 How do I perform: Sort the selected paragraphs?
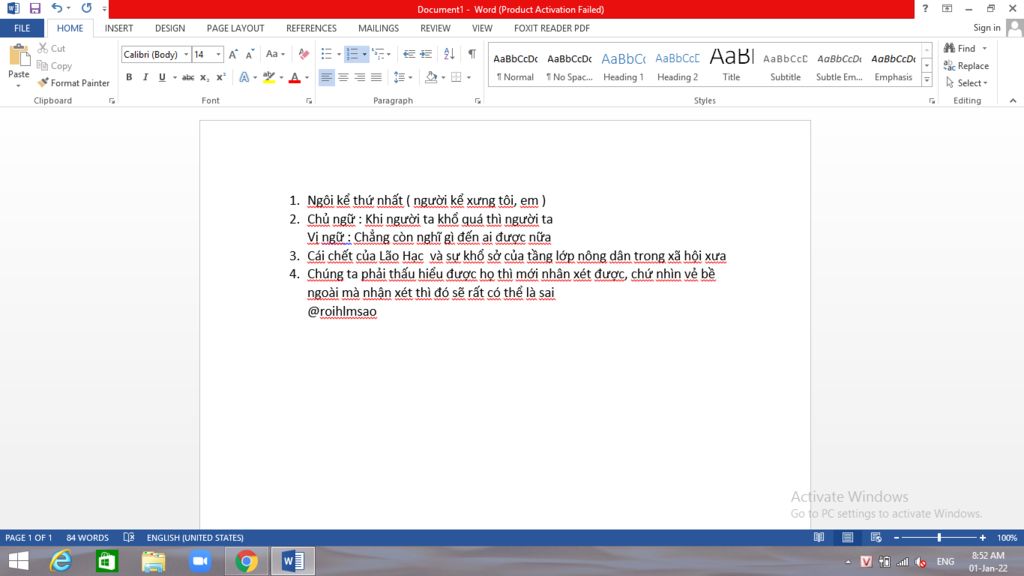point(449,54)
